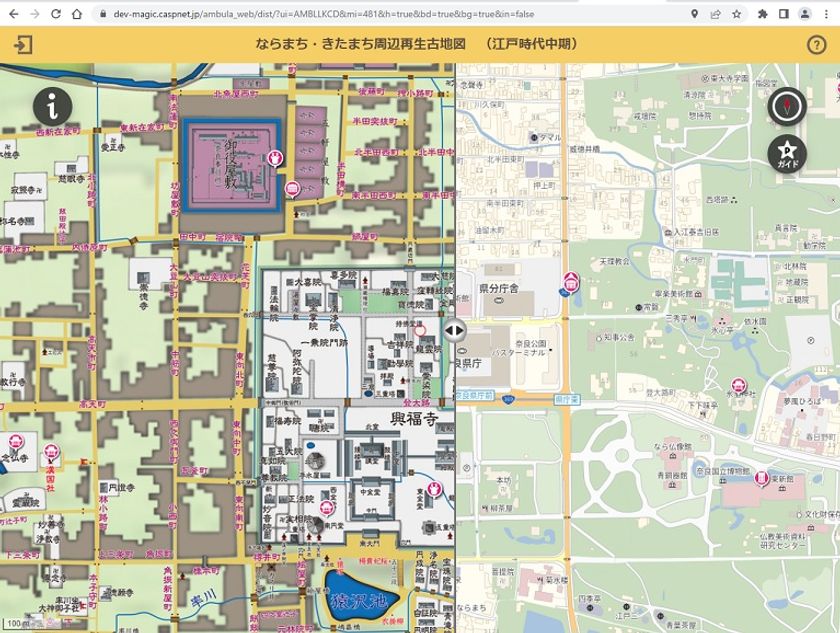
Task: Open location permission icon in address bar
Action: [x=694, y=14]
